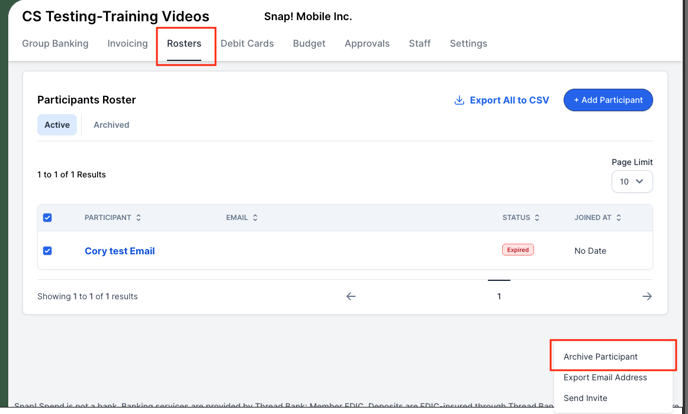Screen dimensions: 688x414
Task: Click the Snap! Mobile Inc. label
Action: [x=308, y=17]
